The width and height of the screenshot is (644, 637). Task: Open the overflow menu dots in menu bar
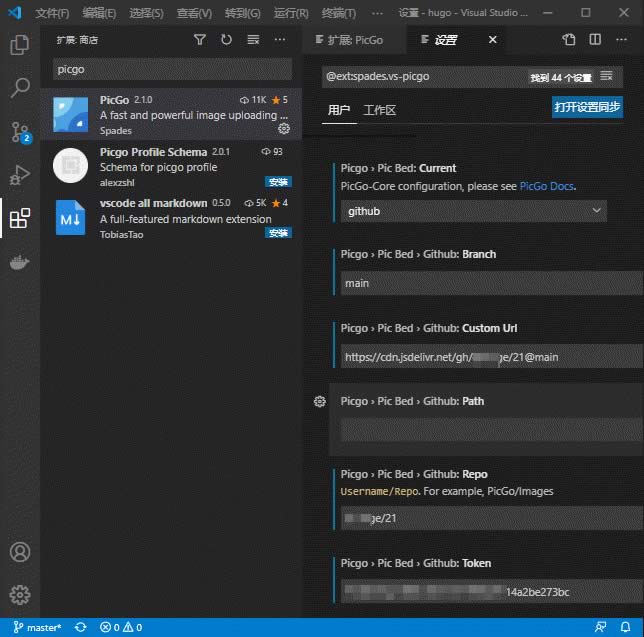pos(377,13)
